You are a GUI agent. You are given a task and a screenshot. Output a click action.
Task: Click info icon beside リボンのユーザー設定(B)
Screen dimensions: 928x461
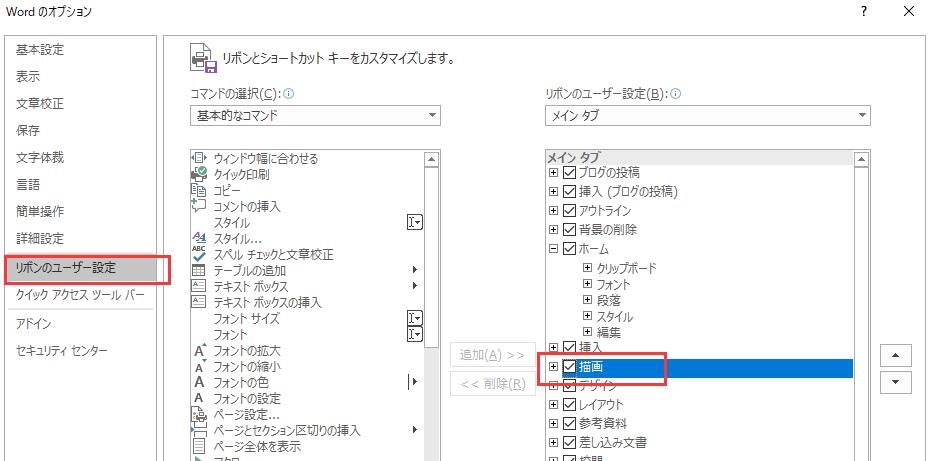[x=675, y=94]
